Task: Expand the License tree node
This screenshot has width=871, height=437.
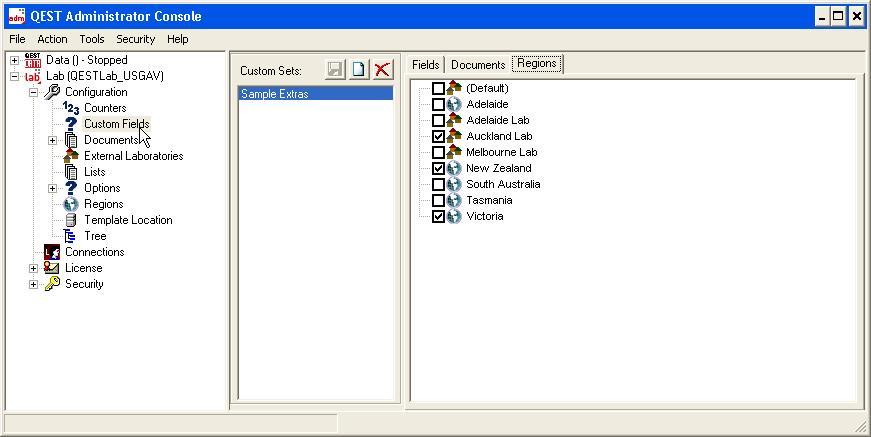Action: [33, 268]
